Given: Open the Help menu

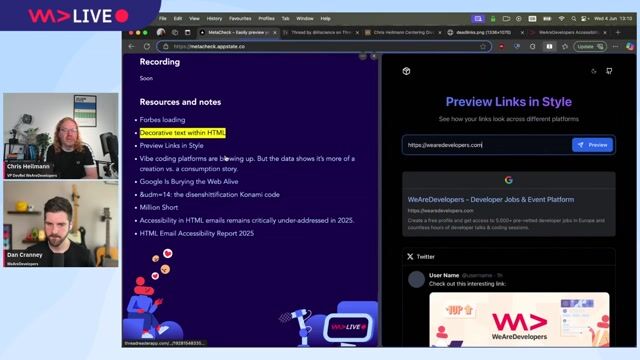Looking at the screenshot, I should pos(325,19).
